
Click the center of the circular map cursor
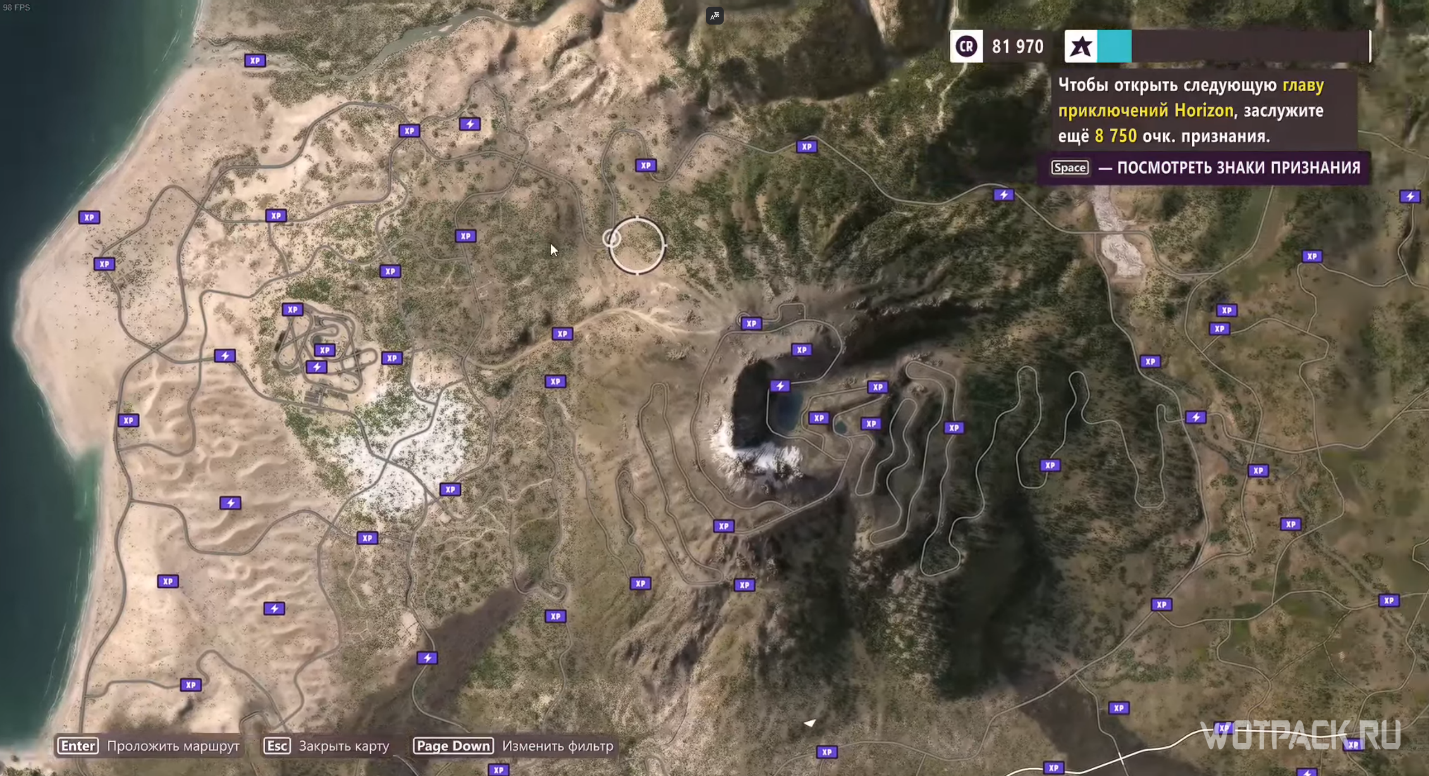pos(637,245)
